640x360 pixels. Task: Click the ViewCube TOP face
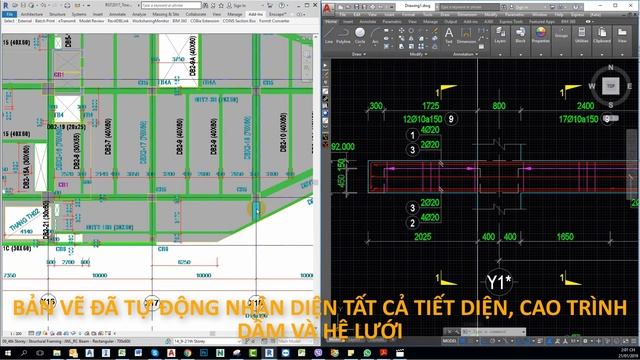(611, 86)
